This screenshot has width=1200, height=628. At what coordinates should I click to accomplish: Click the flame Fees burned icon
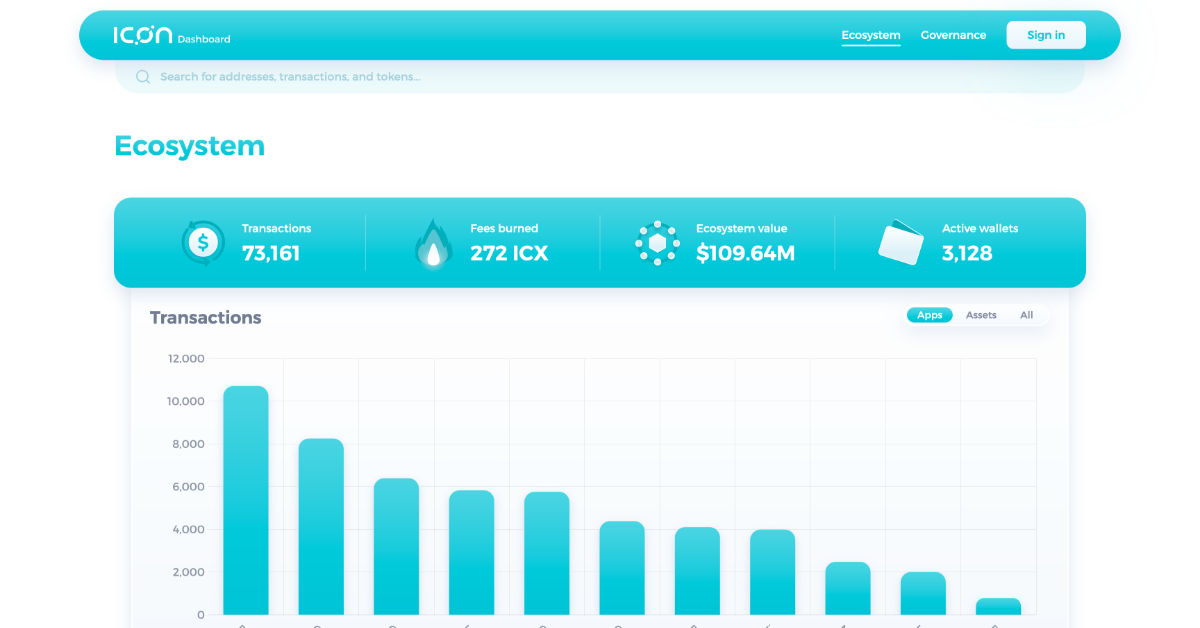[433, 244]
